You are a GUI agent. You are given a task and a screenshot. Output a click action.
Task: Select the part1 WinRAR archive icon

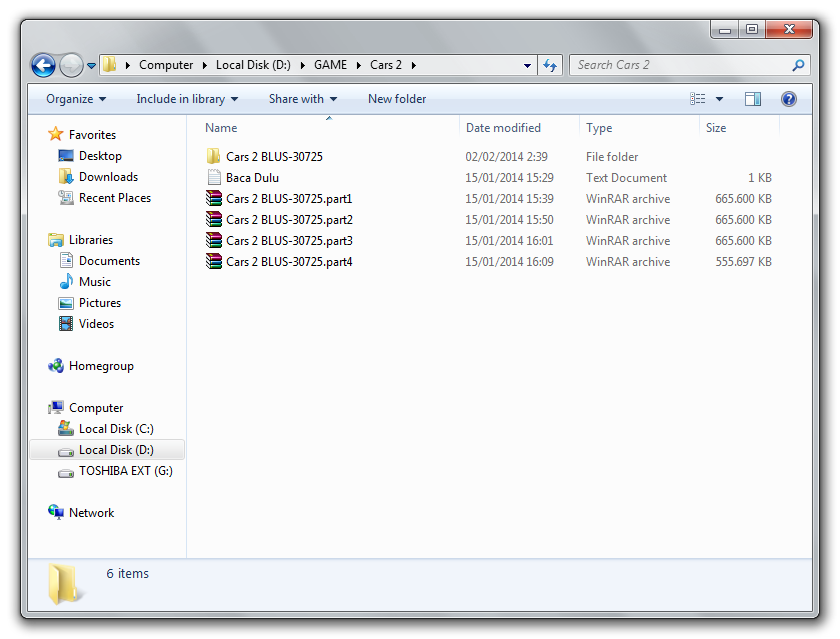point(214,198)
